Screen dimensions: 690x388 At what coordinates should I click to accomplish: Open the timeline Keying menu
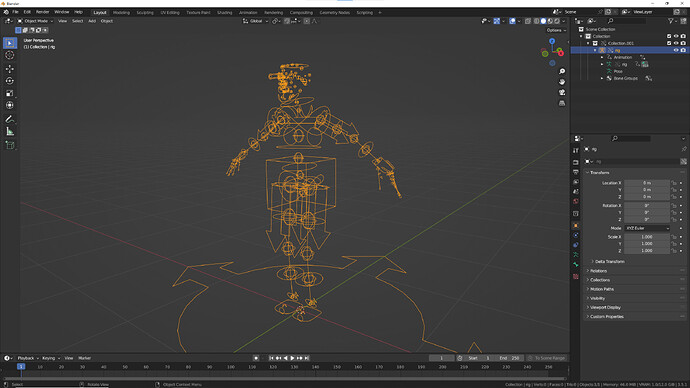coord(50,358)
